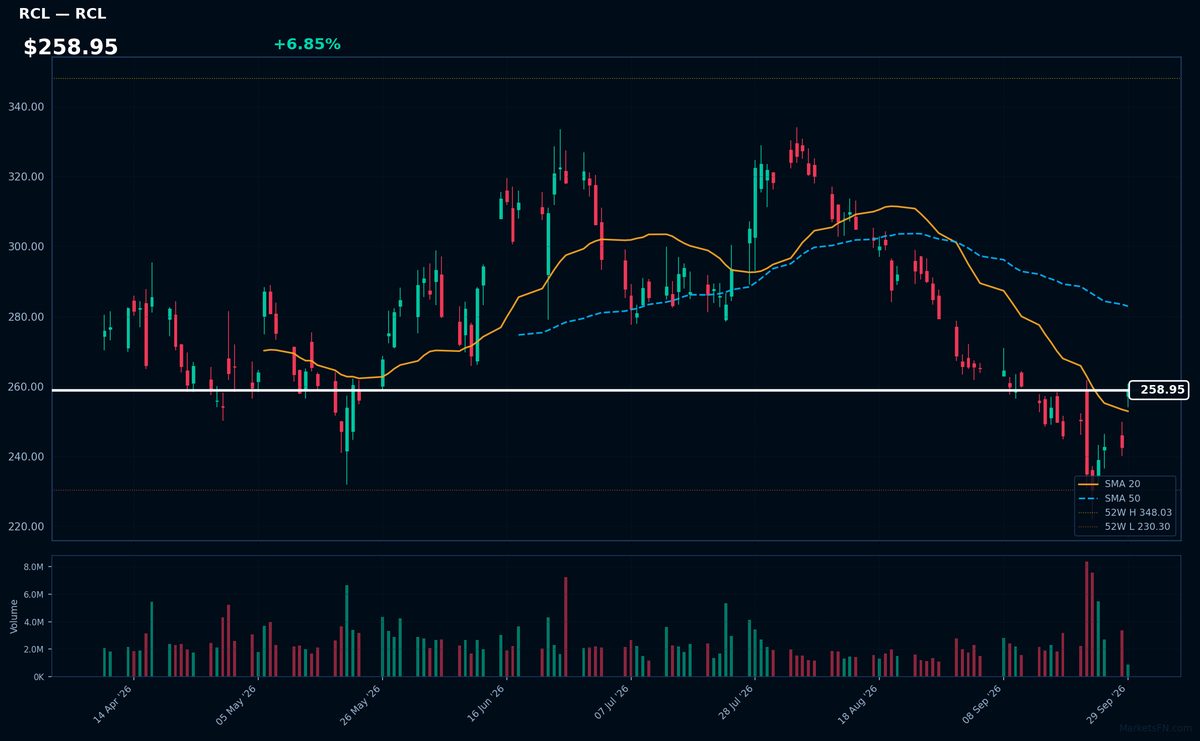Click the 07 Jul '26 date label

[x=612, y=704]
